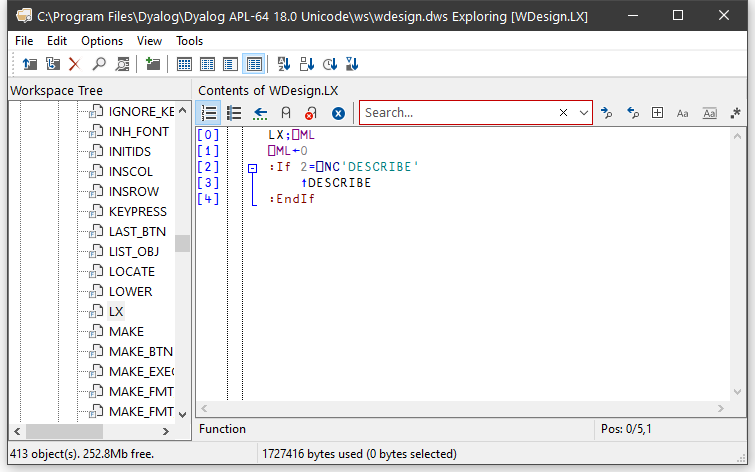This screenshot has height=472, width=755.
Task: Click the red X delete icon
Action: coord(74,64)
